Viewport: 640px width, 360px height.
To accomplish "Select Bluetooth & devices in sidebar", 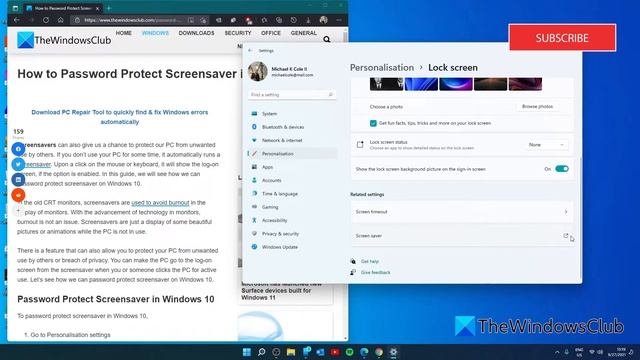I will [x=292, y=127].
